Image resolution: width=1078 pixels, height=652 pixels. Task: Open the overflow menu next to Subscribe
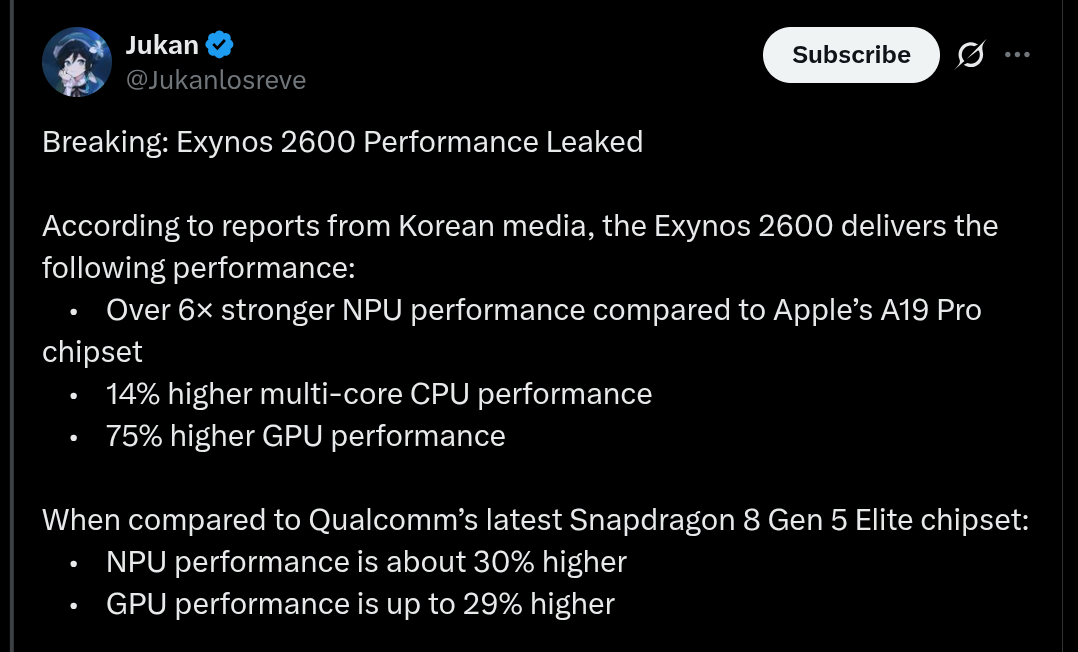1018,55
